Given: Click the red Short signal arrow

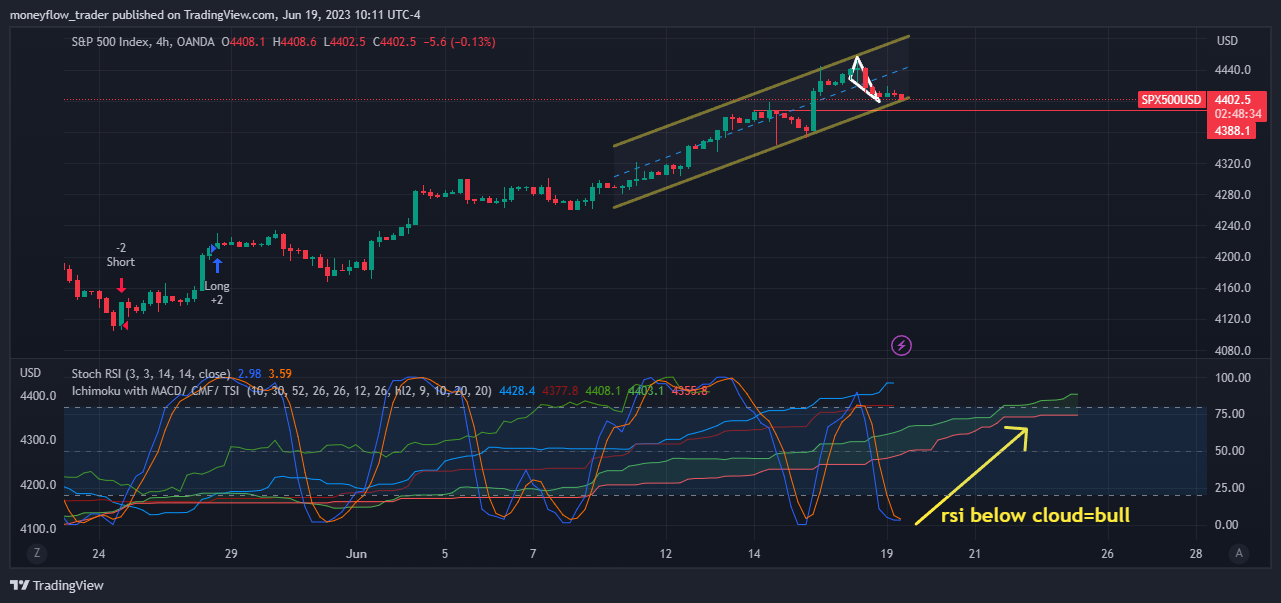Looking at the screenshot, I should [x=122, y=285].
